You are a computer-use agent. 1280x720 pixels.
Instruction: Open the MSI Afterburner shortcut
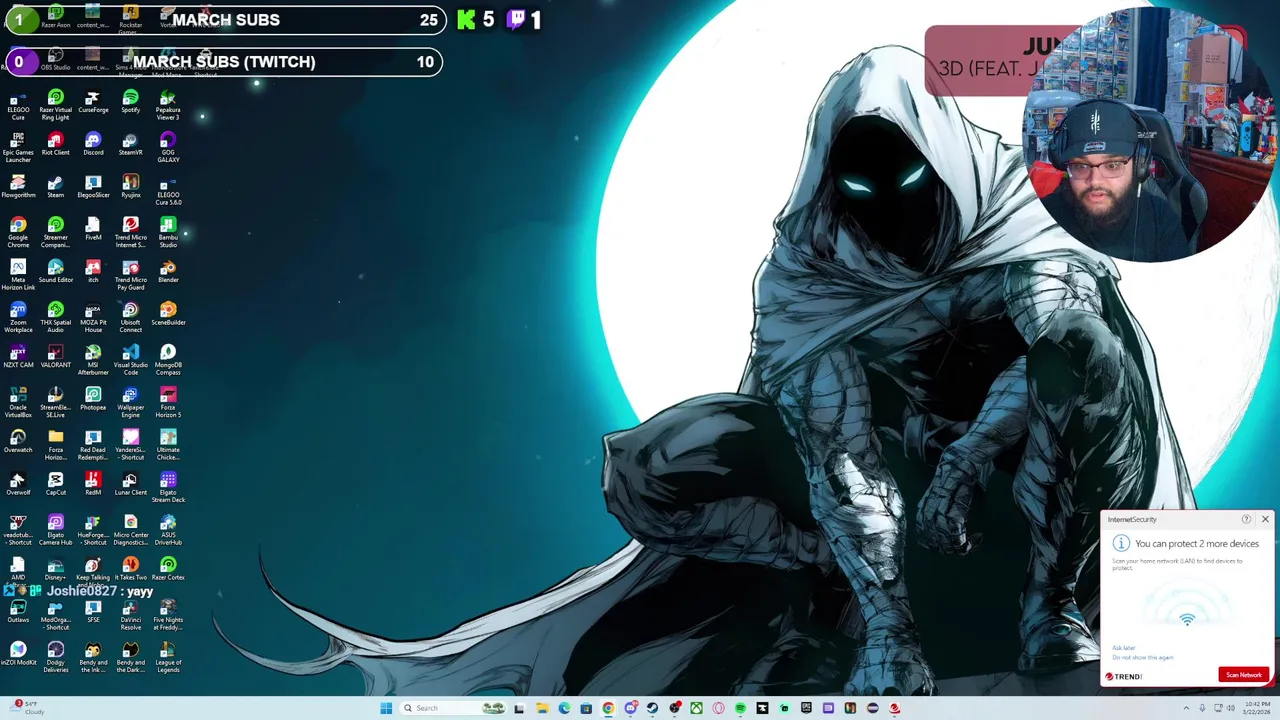click(x=93, y=360)
